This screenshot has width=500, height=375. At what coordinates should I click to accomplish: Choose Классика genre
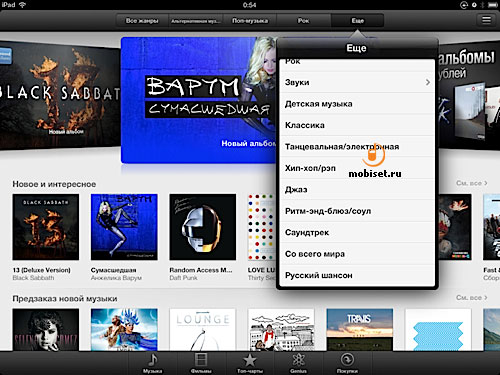pyautogui.click(x=357, y=125)
